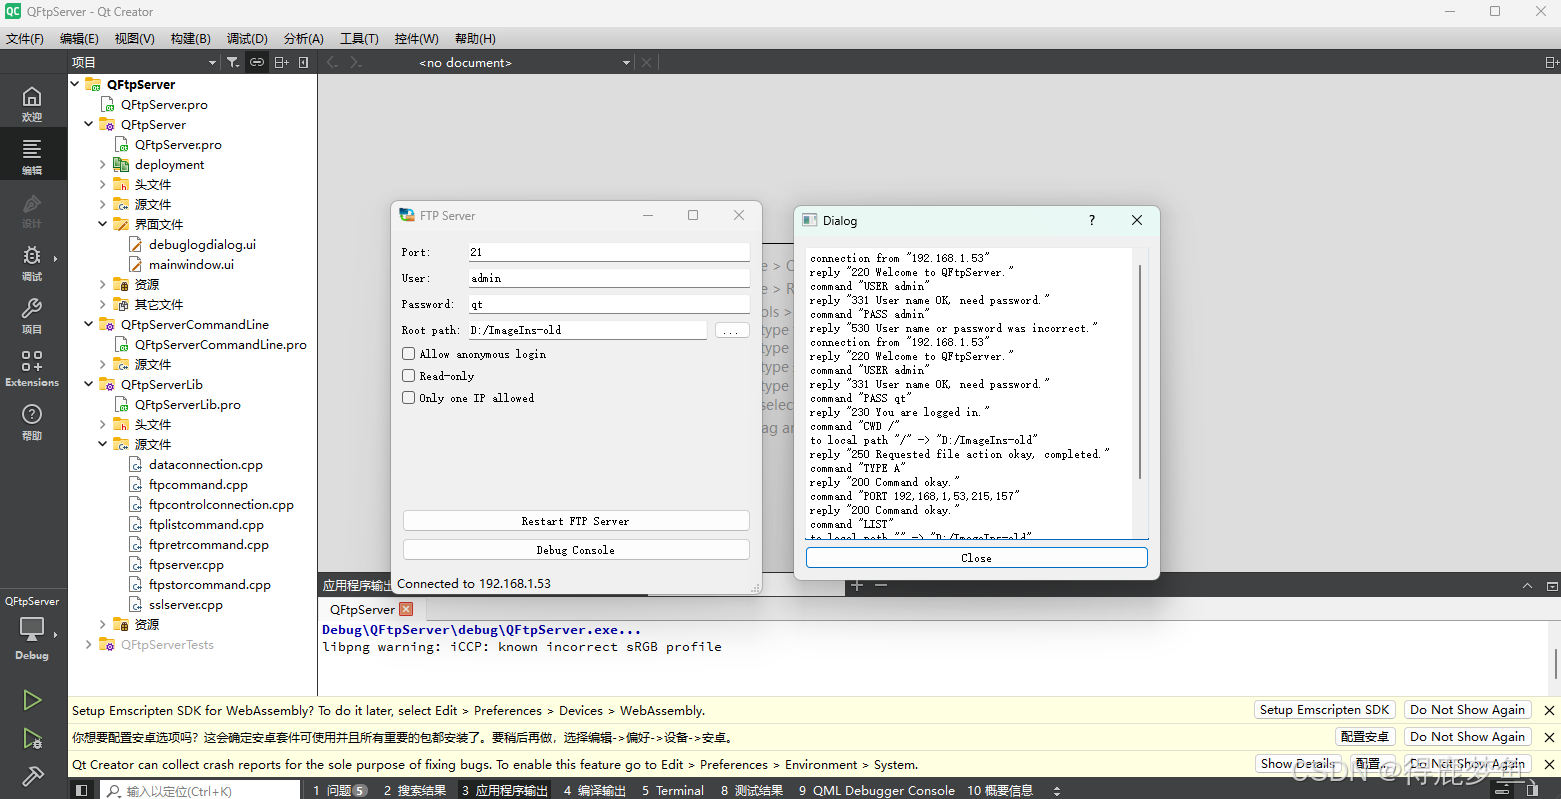Viewport: 1561px width, 799px height.
Task: Enable Allow anonymous login checkbox
Action: tap(408, 354)
